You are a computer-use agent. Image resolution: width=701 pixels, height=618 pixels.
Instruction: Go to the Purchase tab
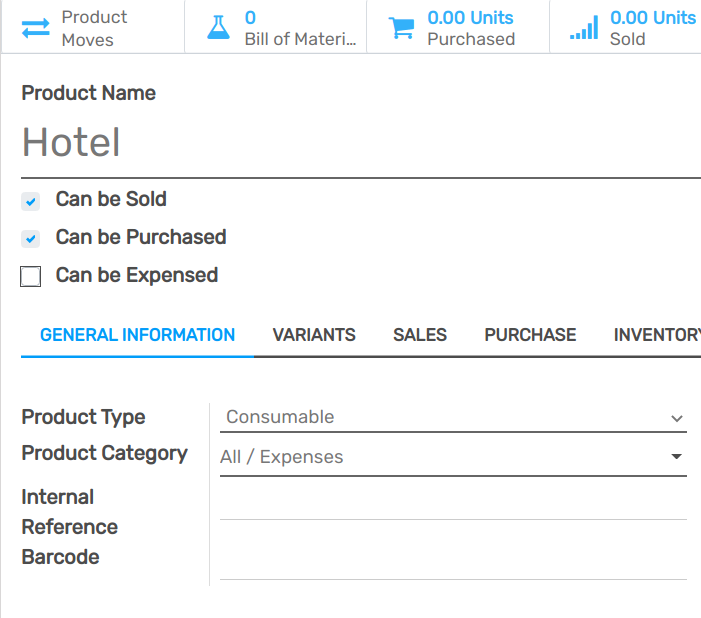530,335
